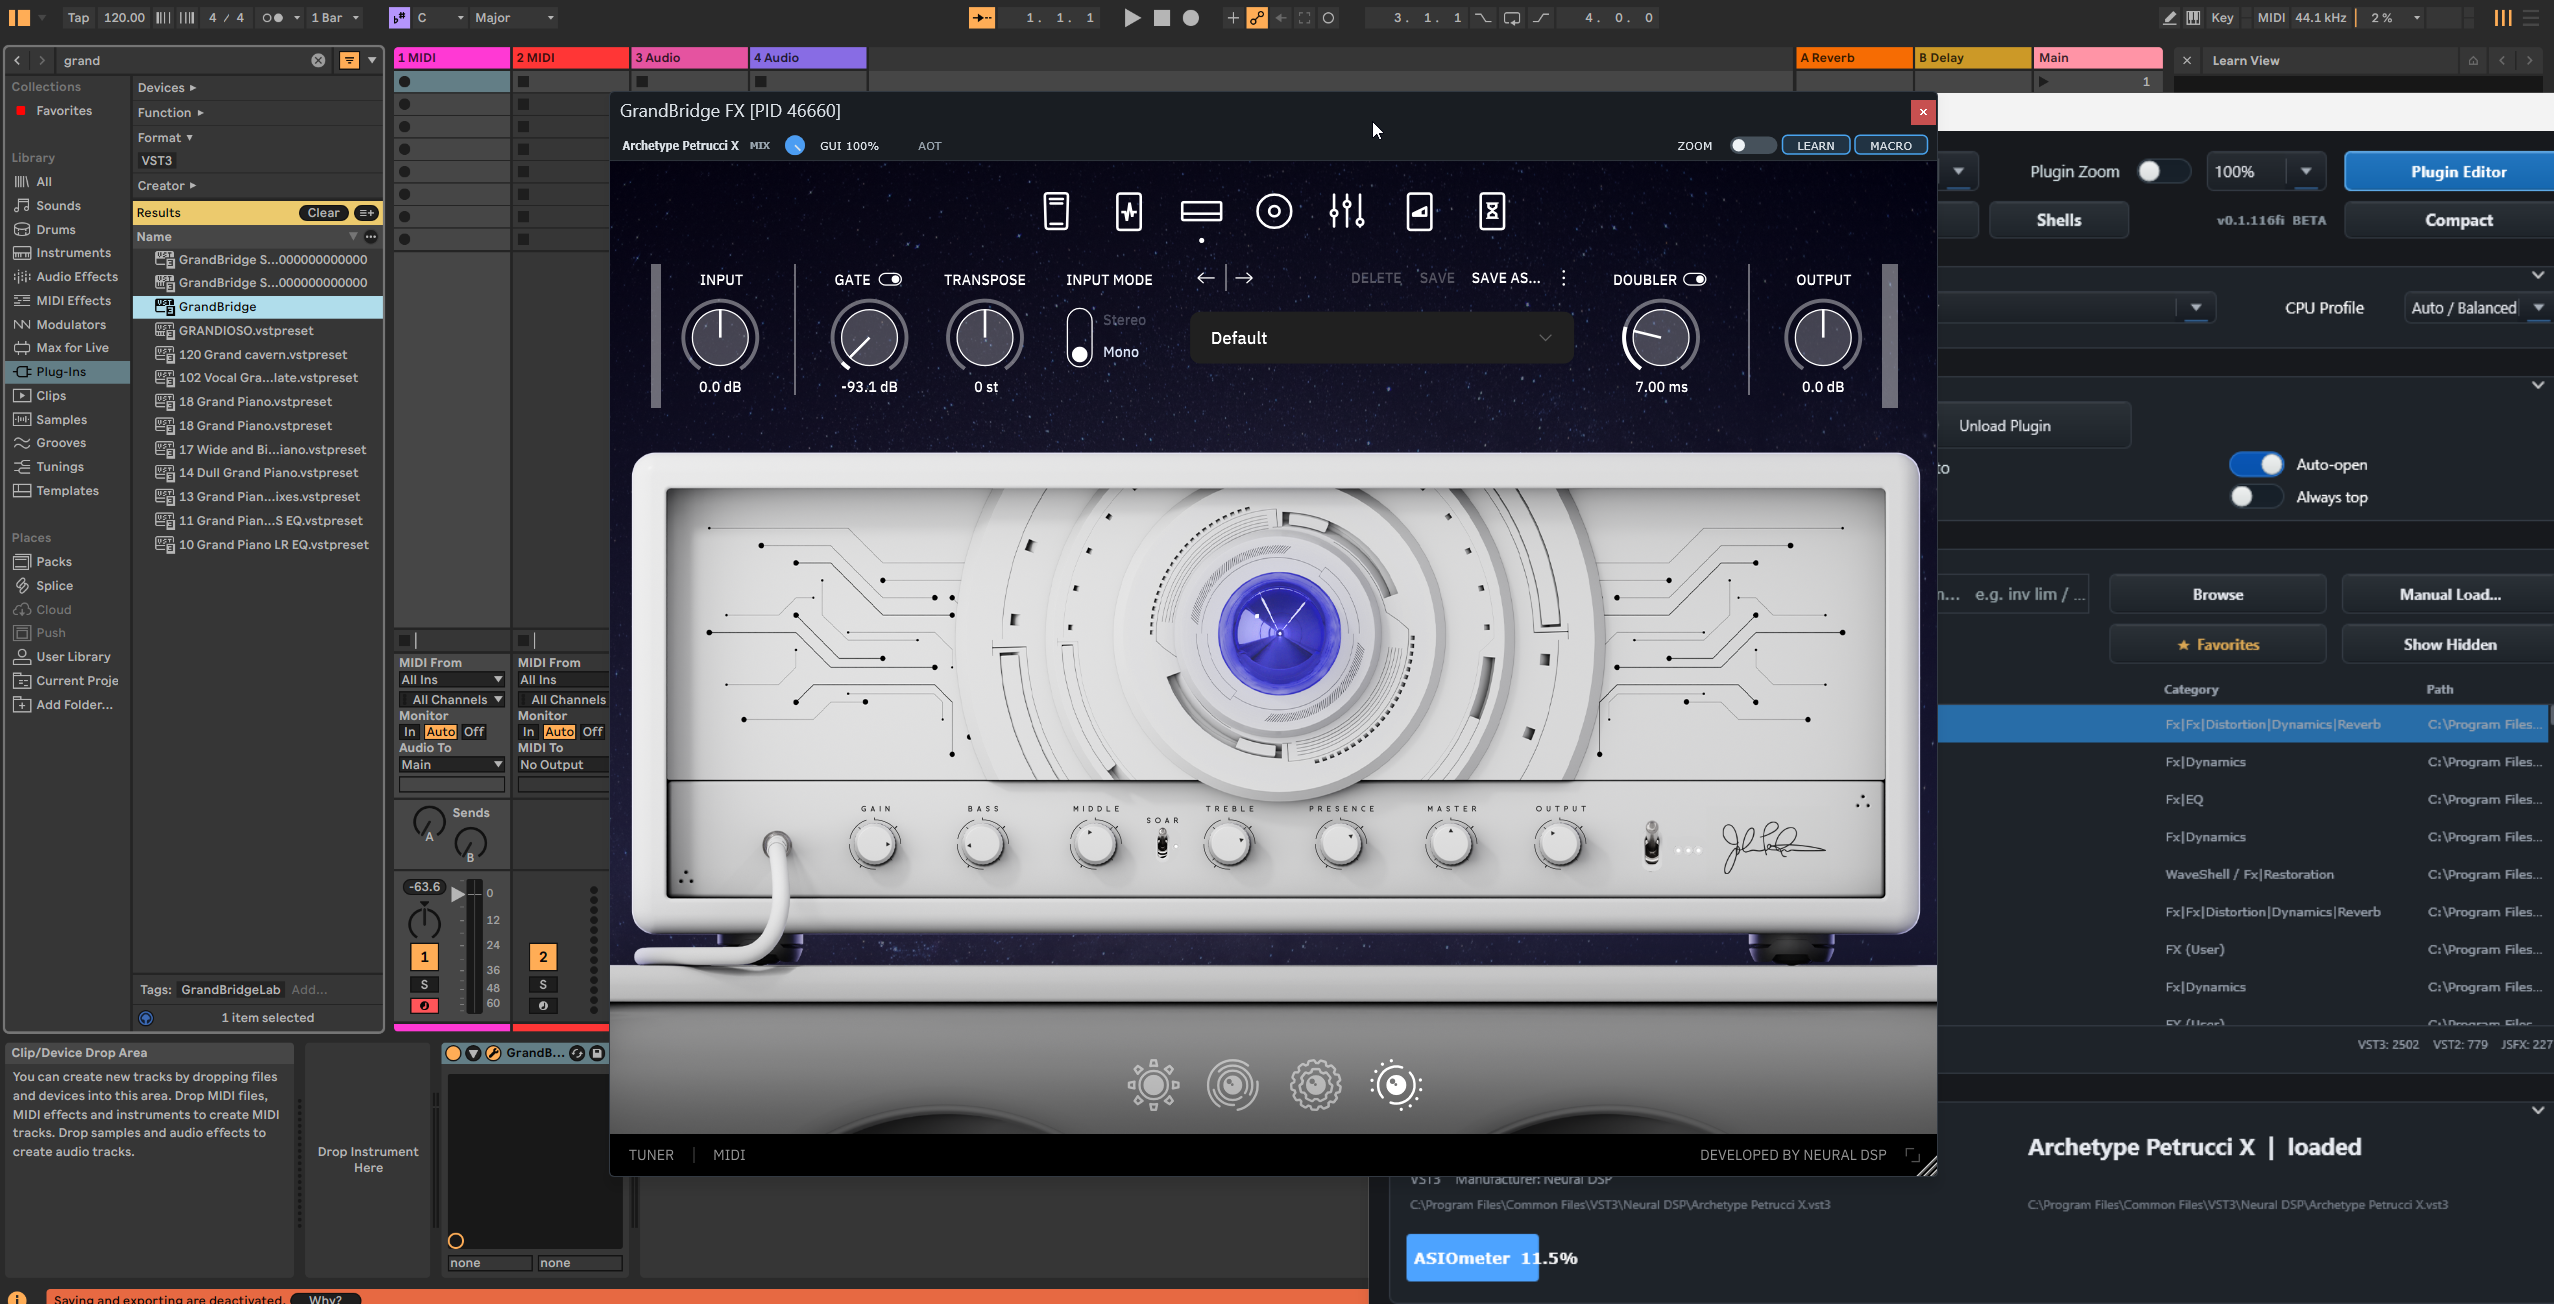The width and height of the screenshot is (2554, 1304).
Task: Toggle the DOUBLER switch
Action: pos(1695,280)
